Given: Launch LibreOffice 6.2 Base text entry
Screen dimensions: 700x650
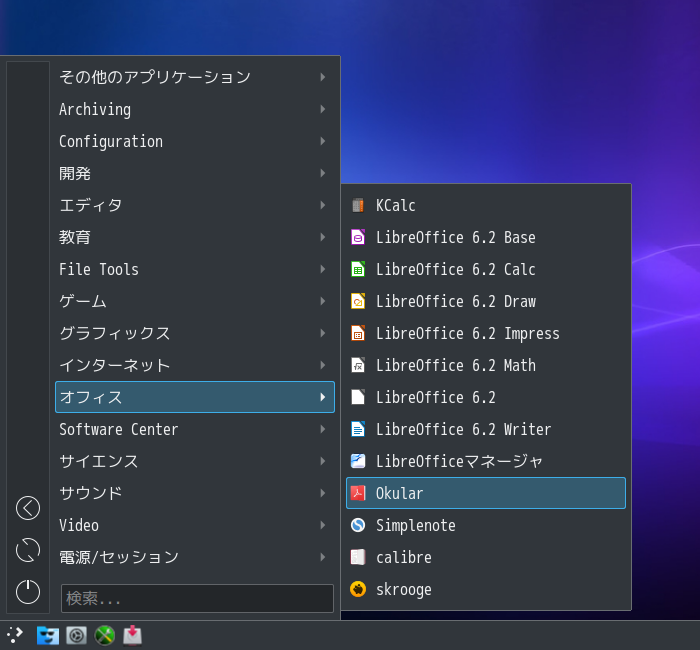Looking at the screenshot, I should [x=455, y=238].
